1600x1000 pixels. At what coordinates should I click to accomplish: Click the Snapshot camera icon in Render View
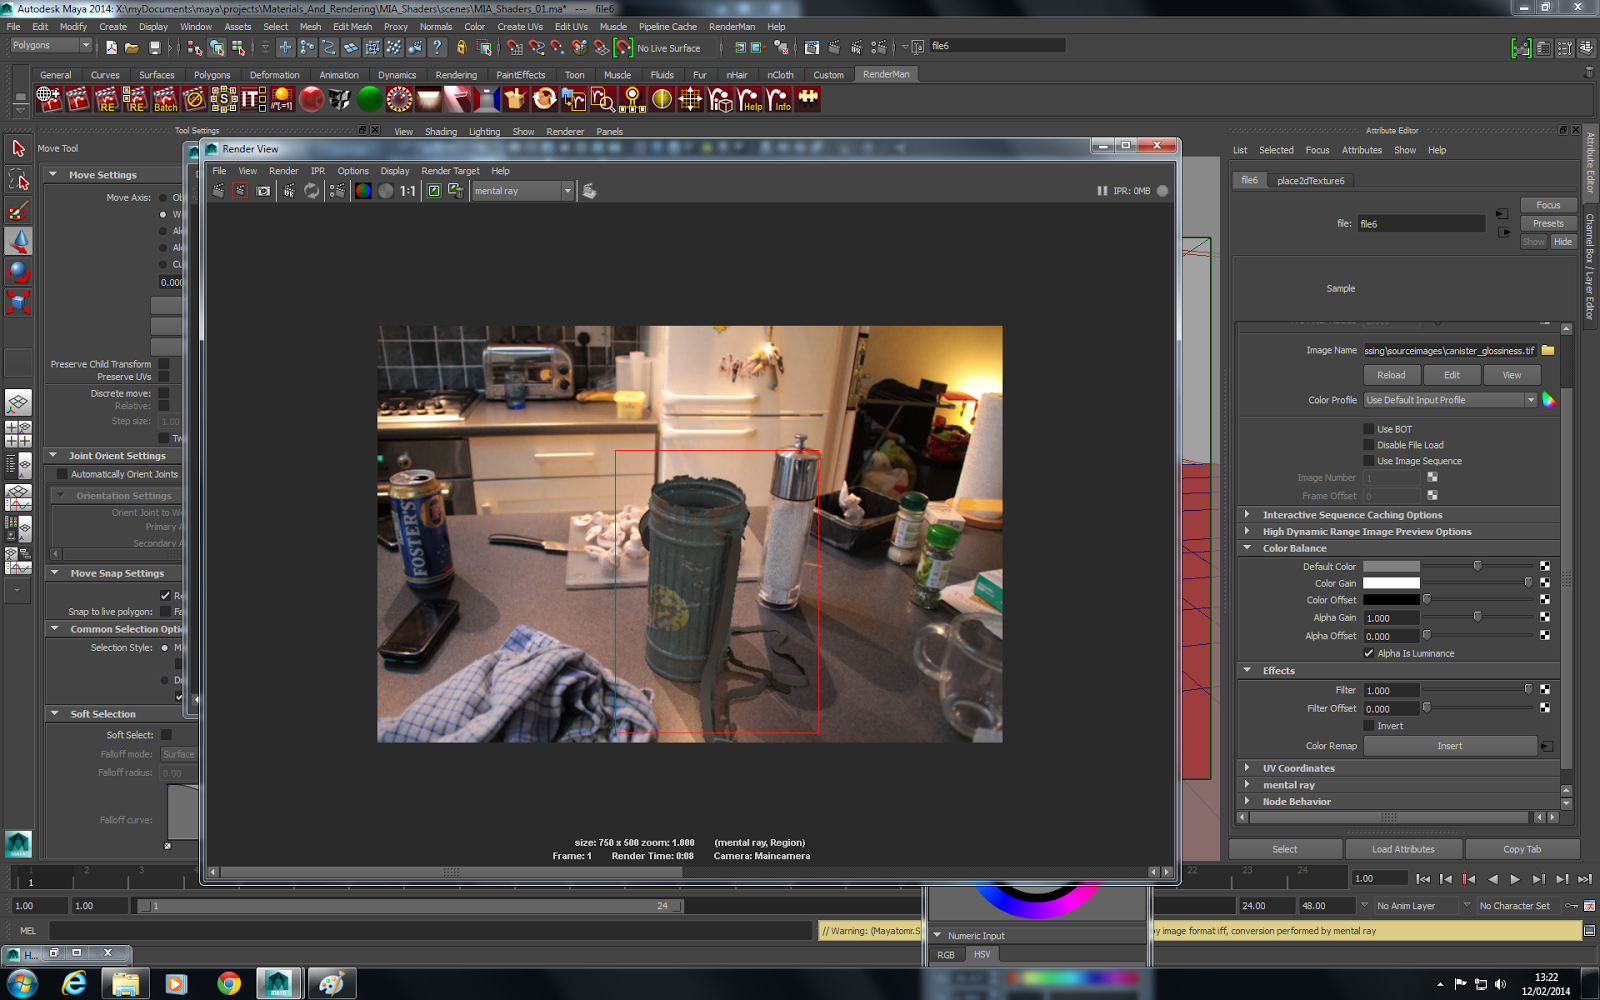click(x=264, y=191)
